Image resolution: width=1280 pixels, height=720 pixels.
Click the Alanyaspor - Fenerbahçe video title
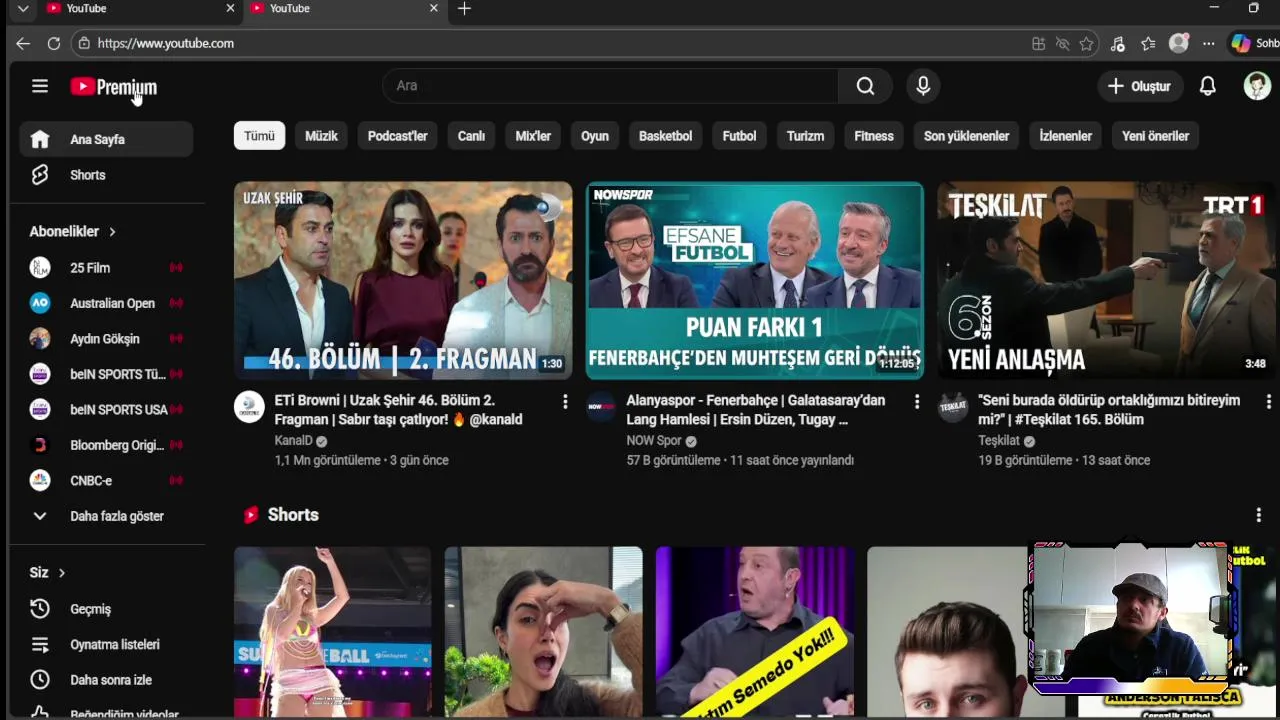[x=756, y=410]
